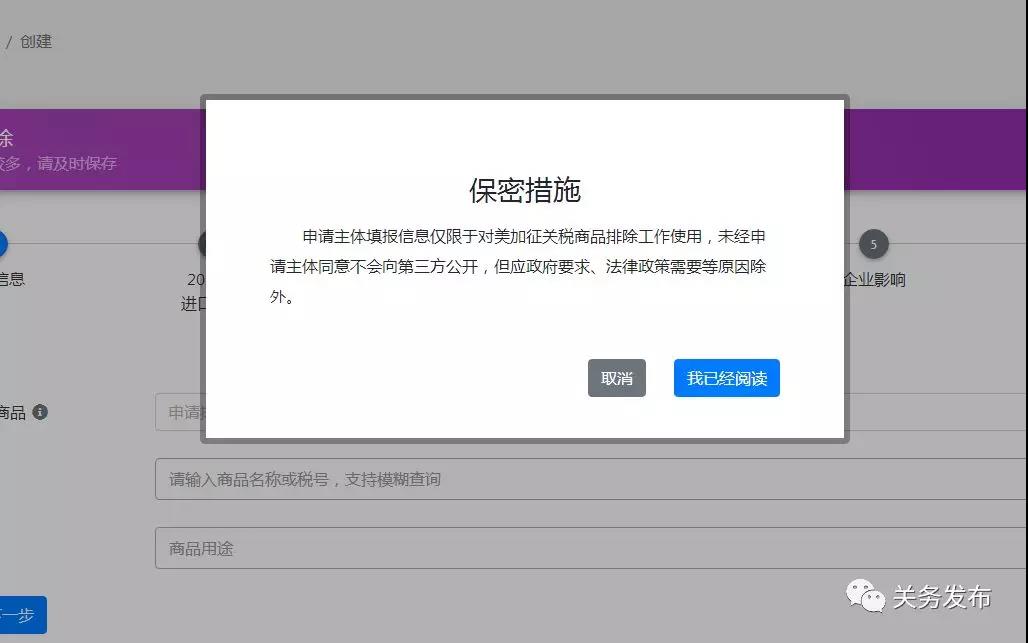This screenshot has width=1028, height=643.
Task: Click the 进口 step label text
Action: (x=192, y=304)
